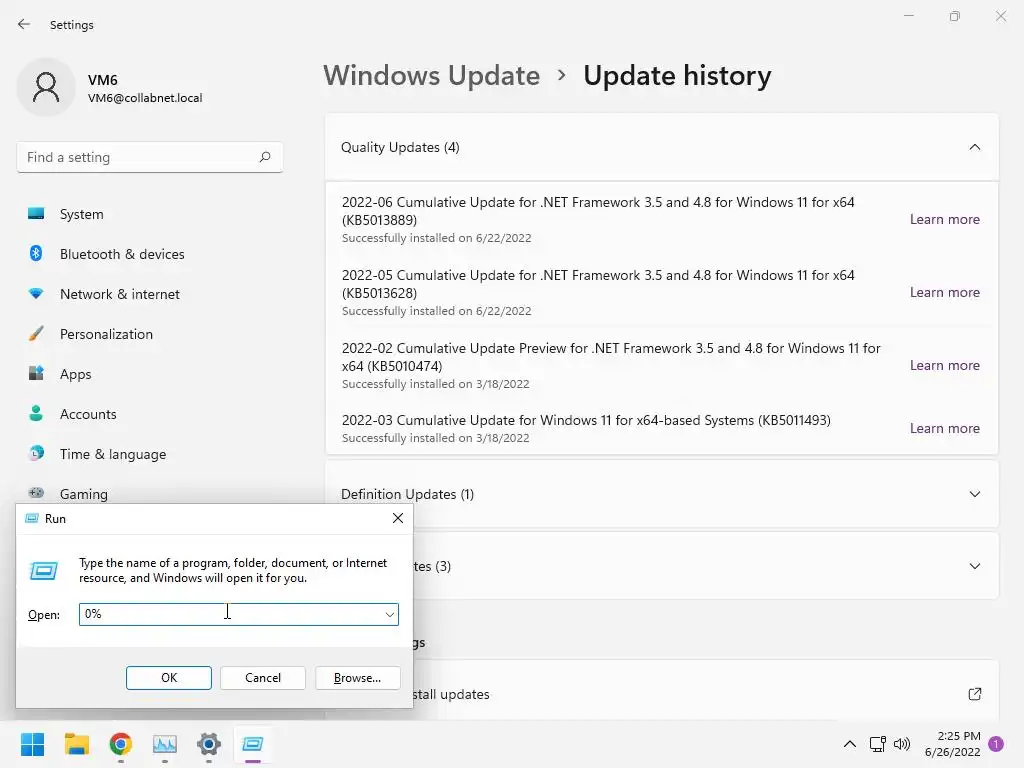Open the Windows Start button
Image resolution: width=1024 pixels, height=768 pixels.
[32, 744]
